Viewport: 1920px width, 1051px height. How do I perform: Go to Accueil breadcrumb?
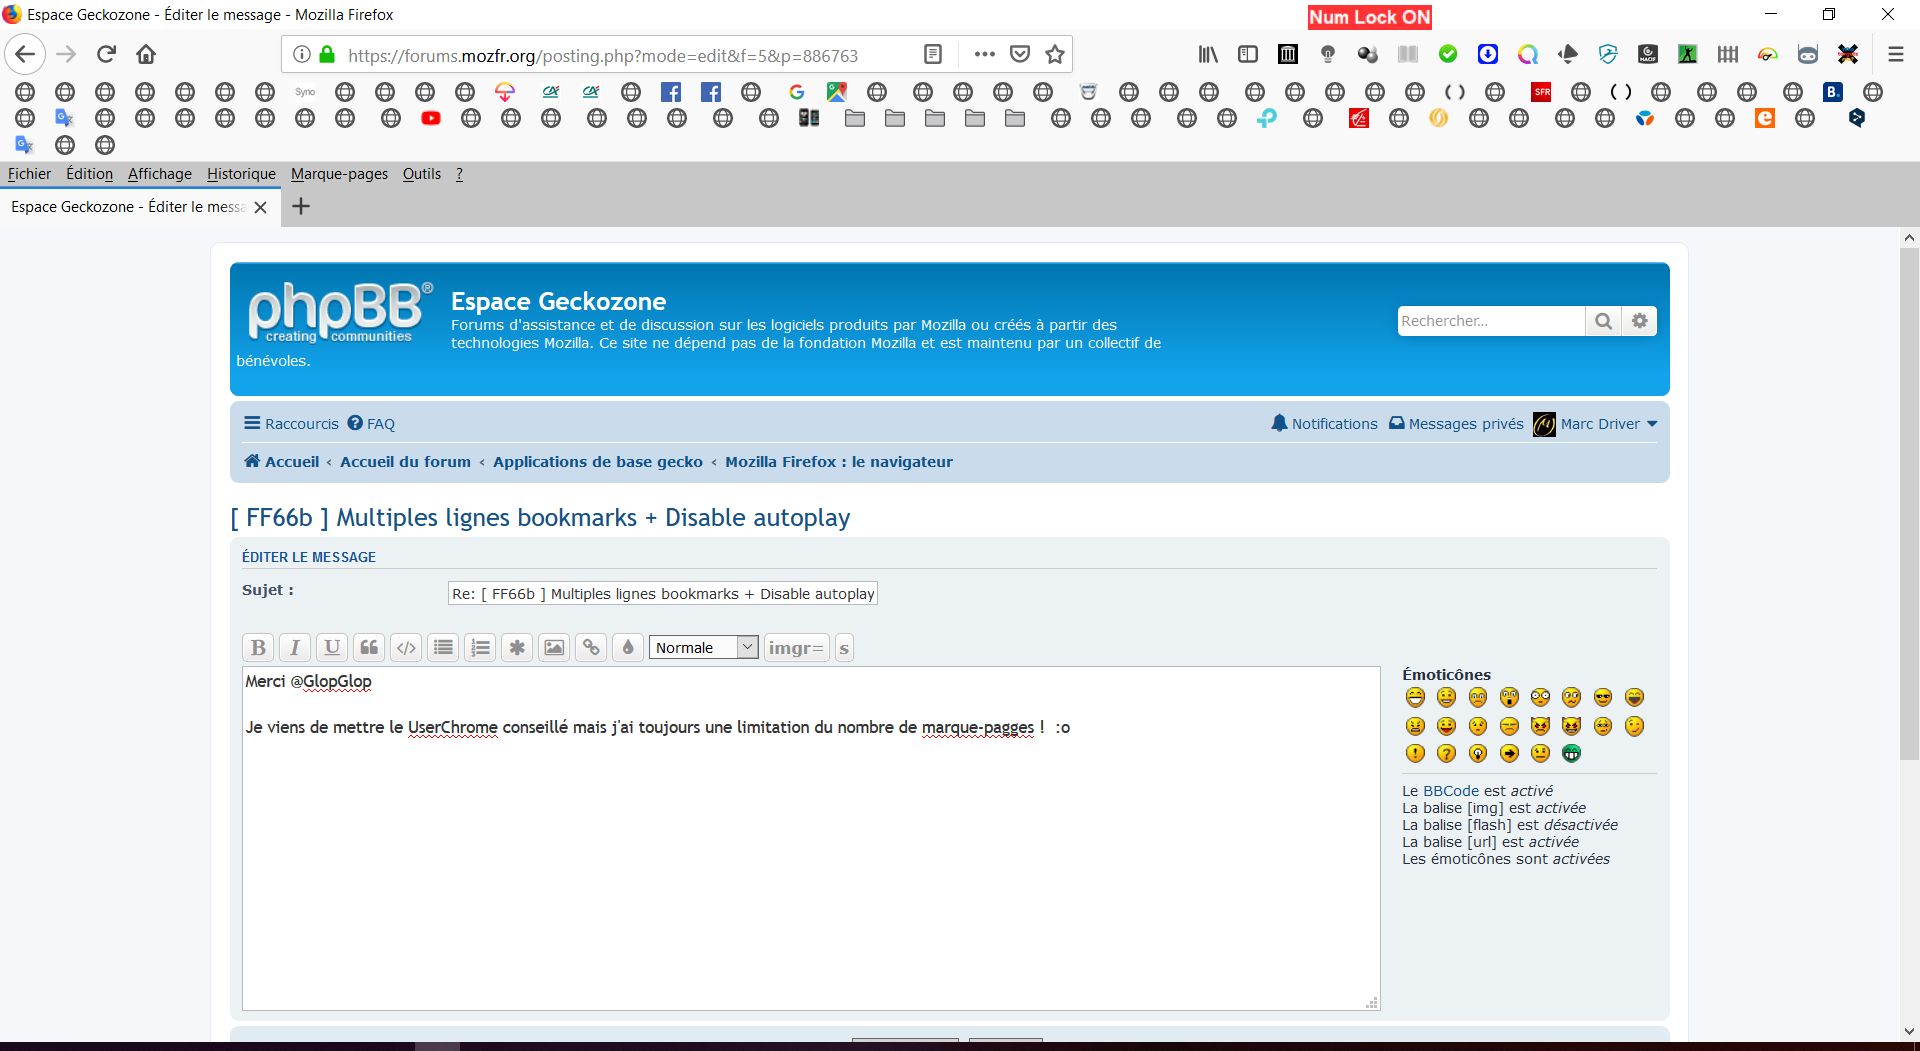point(282,462)
